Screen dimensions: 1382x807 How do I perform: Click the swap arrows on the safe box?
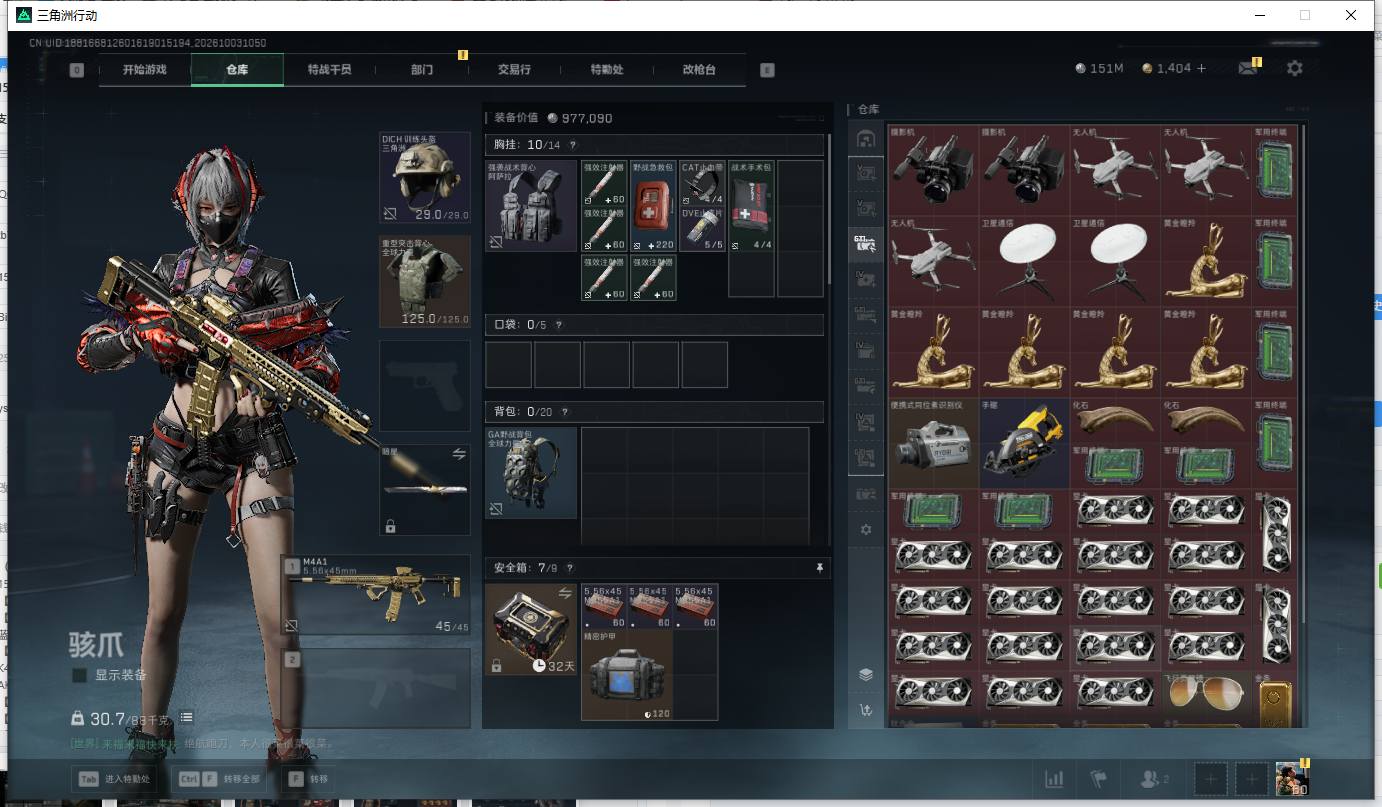tap(565, 593)
